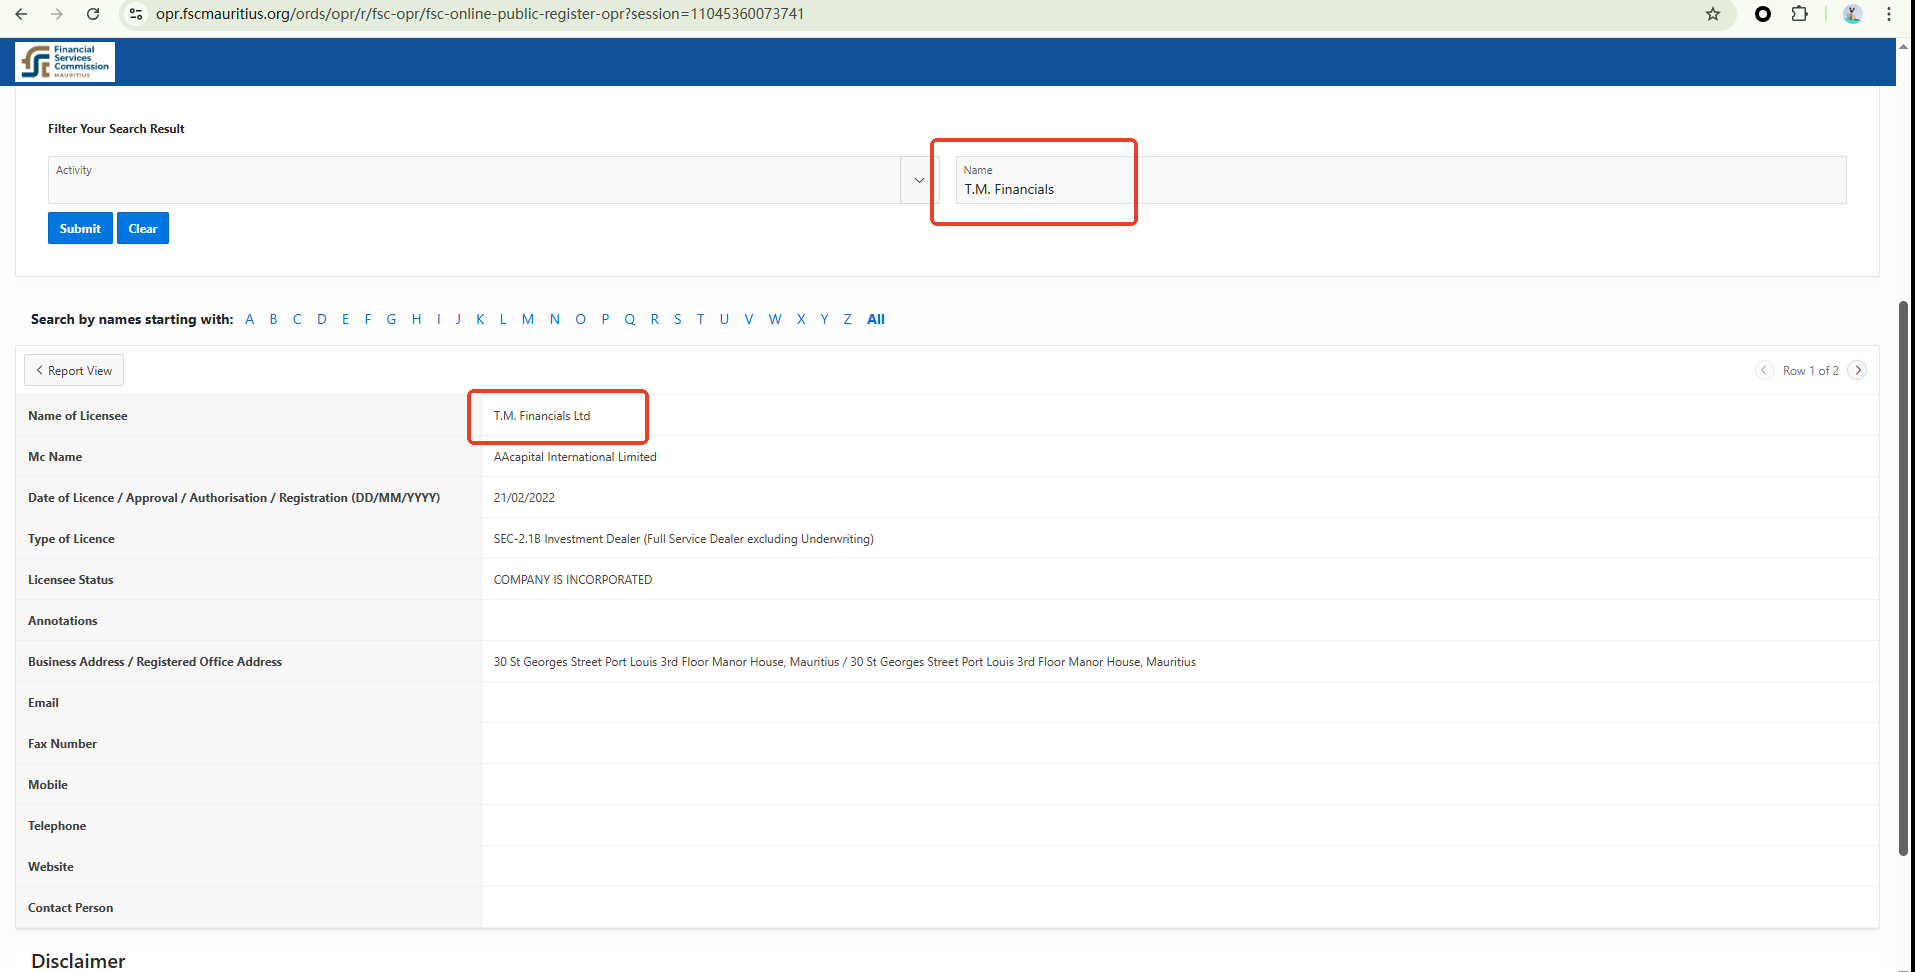Image resolution: width=1915 pixels, height=972 pixels.
Task: Open the browser extensions puzzle icon
Action: tap(1799, 14)
